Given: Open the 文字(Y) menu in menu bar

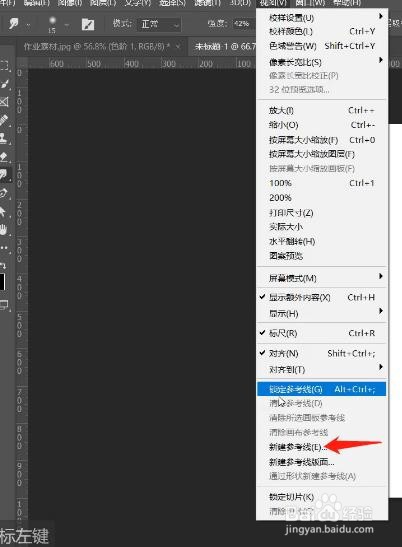Looking at the screenshot, I should pos(138,3).
